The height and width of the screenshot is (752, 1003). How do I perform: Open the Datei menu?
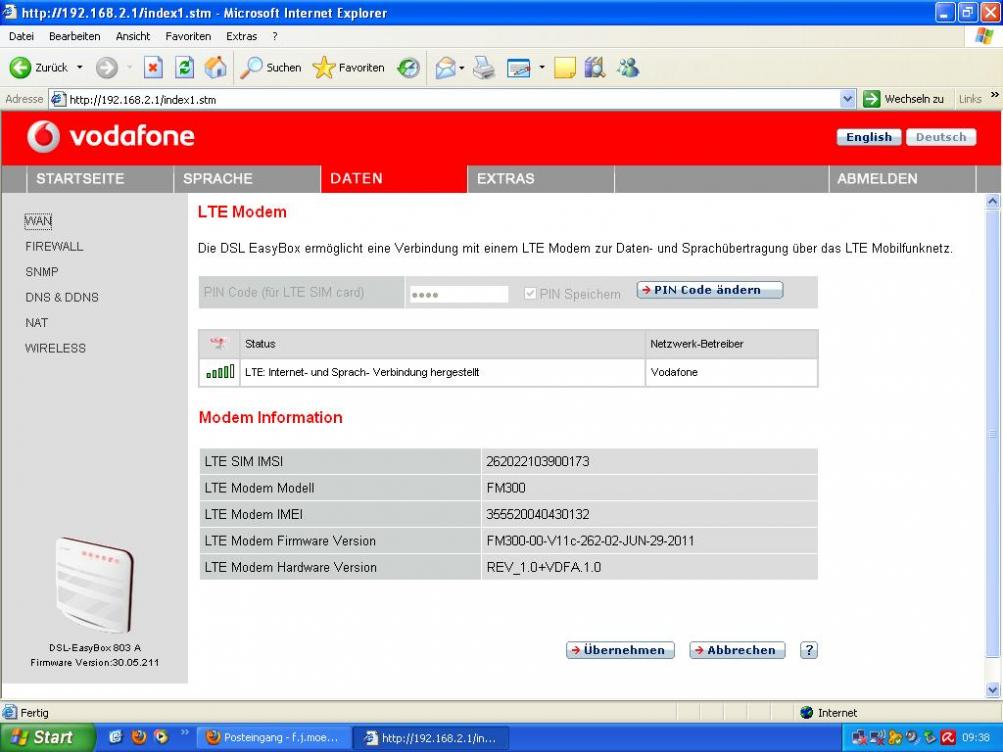click(21, 36)
